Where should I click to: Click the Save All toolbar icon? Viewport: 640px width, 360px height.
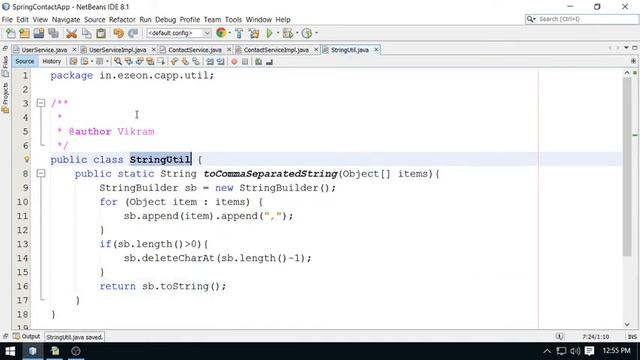tap(53, 33)
